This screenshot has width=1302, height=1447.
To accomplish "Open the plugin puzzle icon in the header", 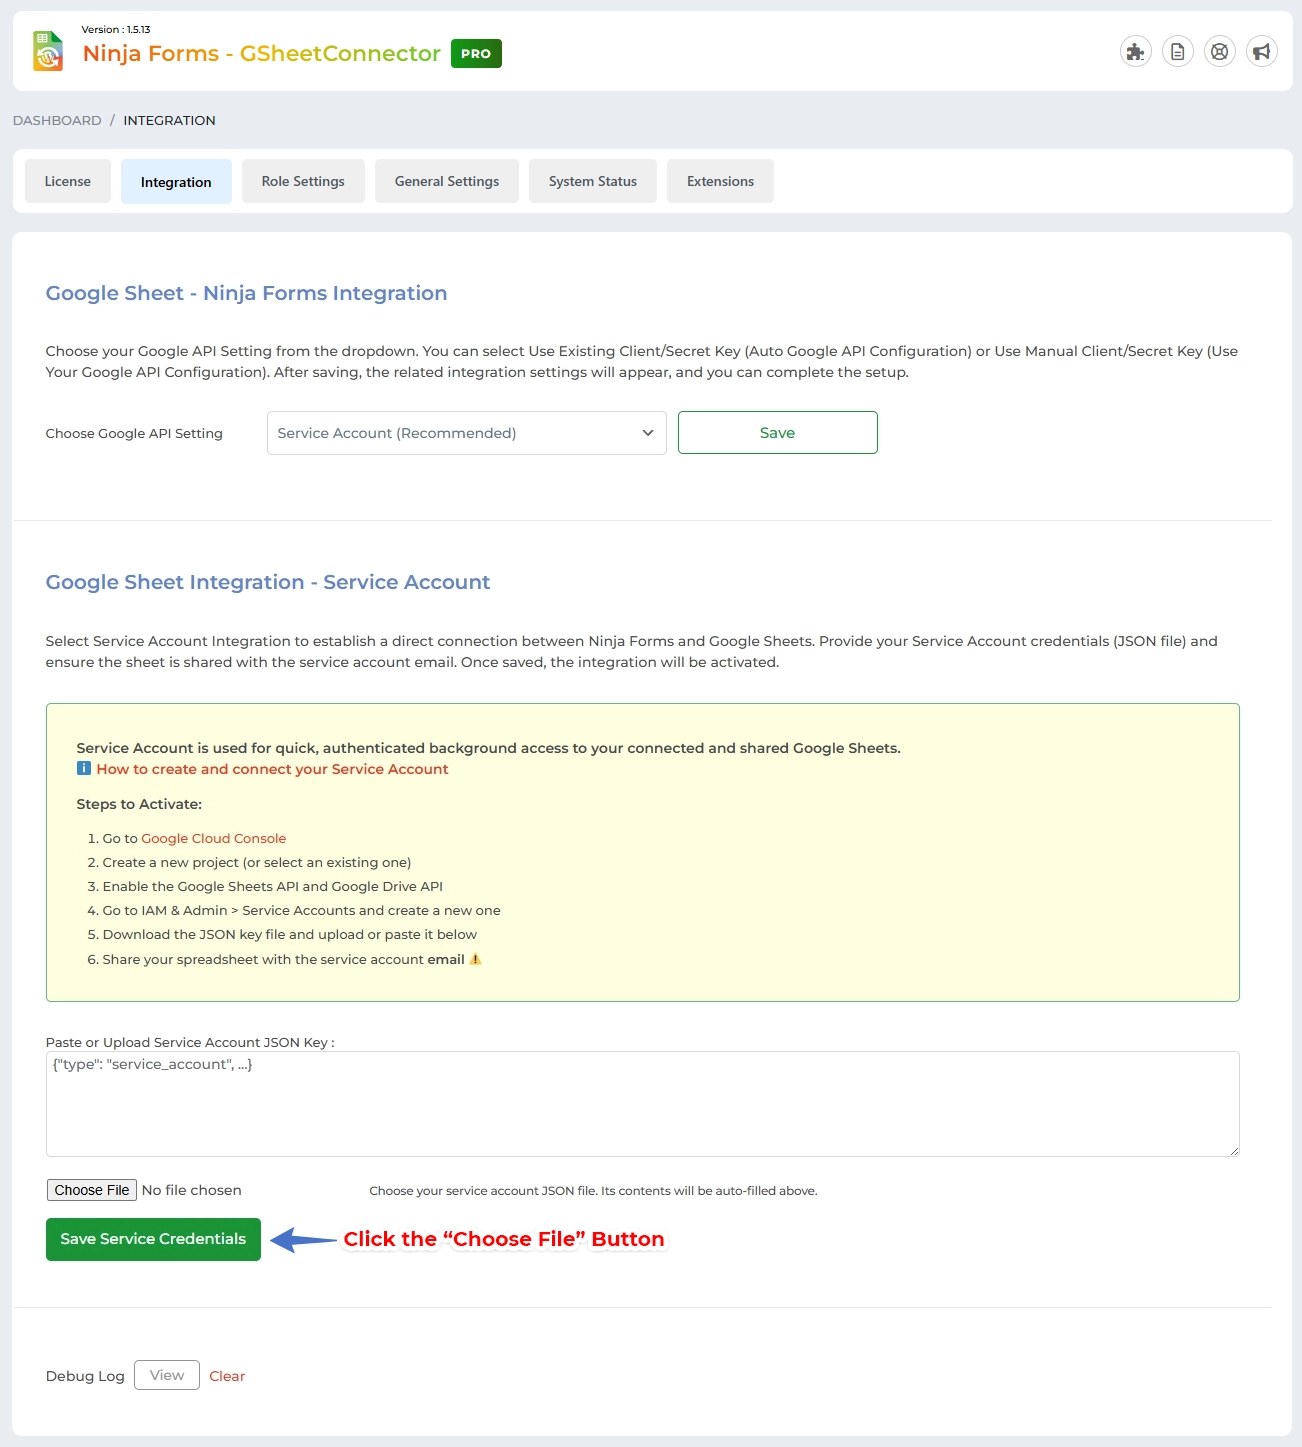I will (1135, 51).
